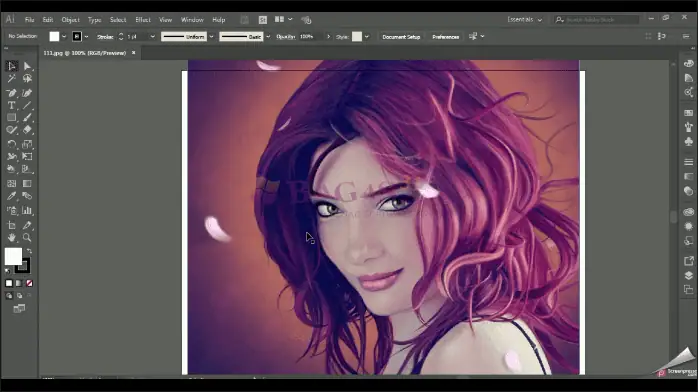Open the File menu

pos(29,20)
